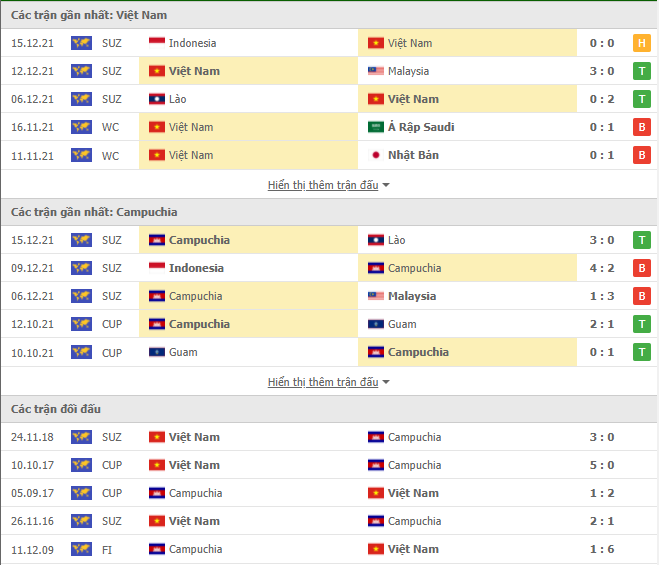Click the 3 : 0 score of Việt Nam–Malaysia

coord(602,71)
